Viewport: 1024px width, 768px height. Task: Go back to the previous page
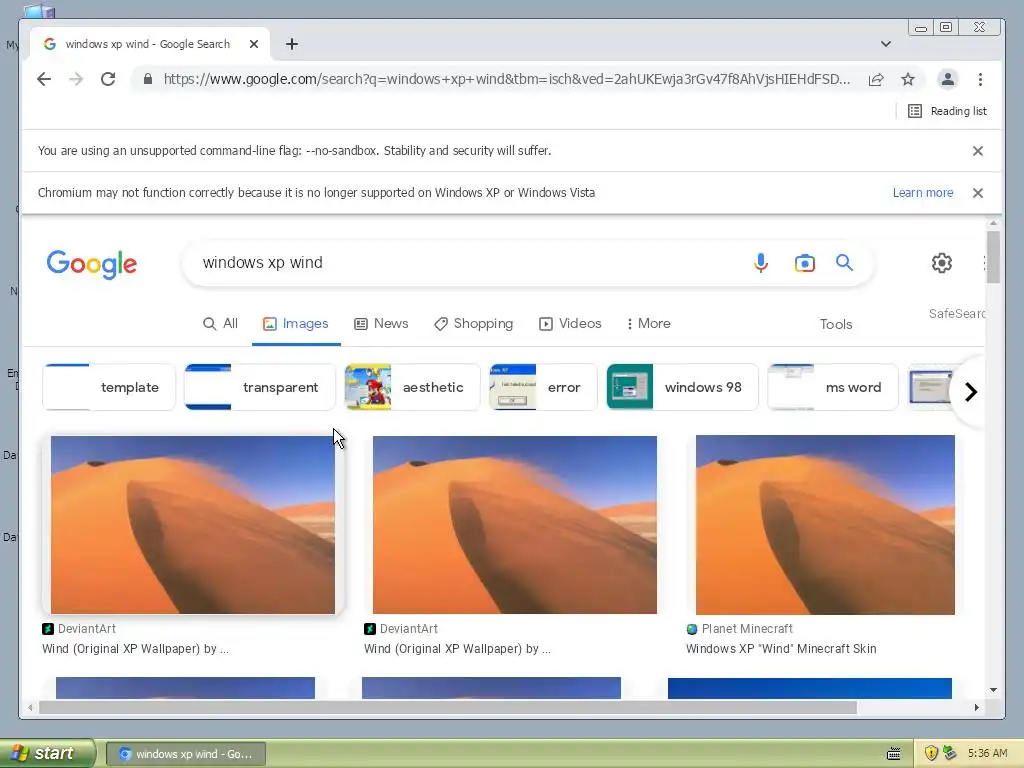[x=44, y=79]
